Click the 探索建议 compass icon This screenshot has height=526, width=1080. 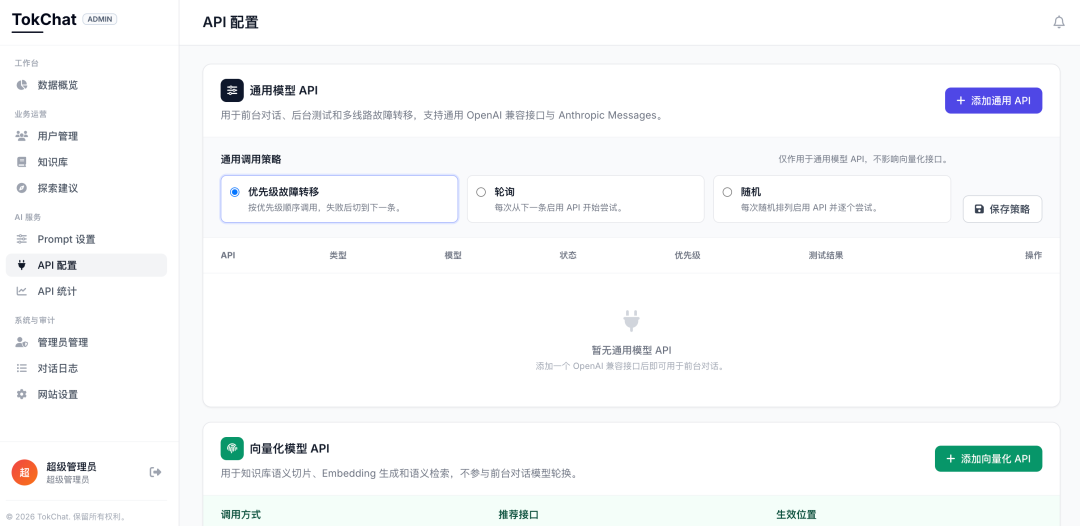click(22, 188)
